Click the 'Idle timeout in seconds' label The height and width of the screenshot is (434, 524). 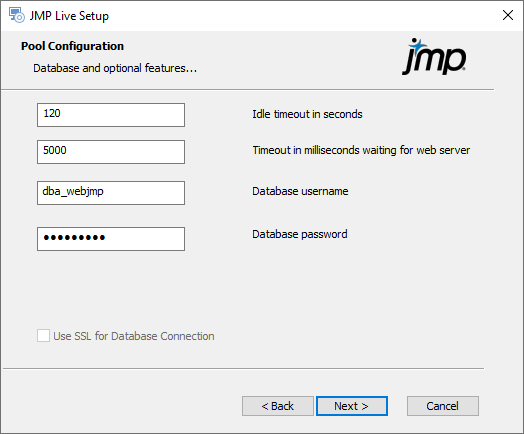pos(307,114)
